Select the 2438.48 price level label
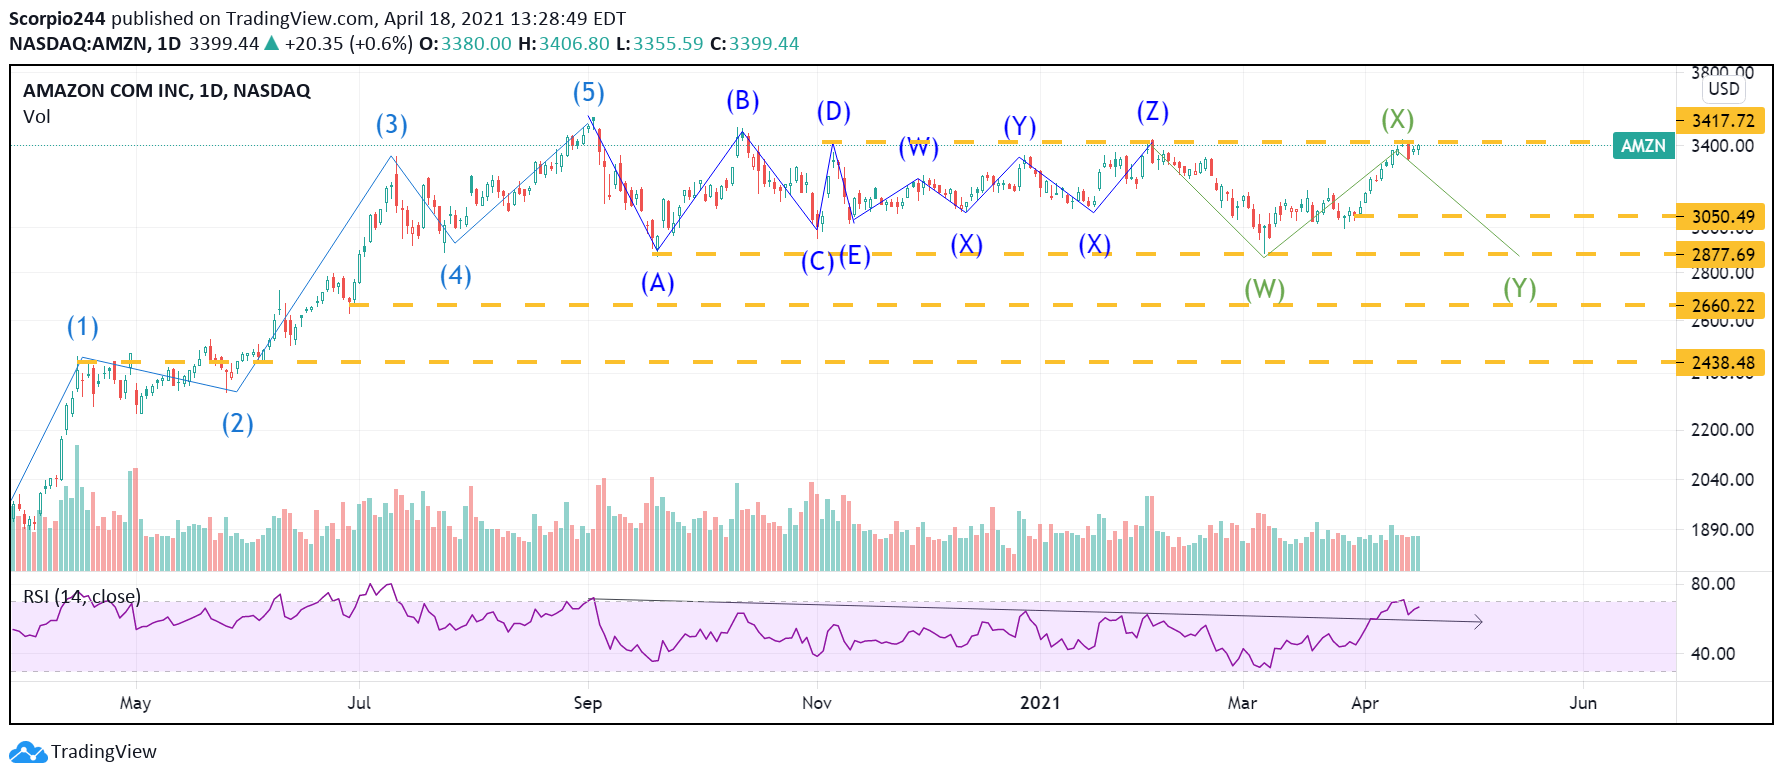 tap(1720, 362)
